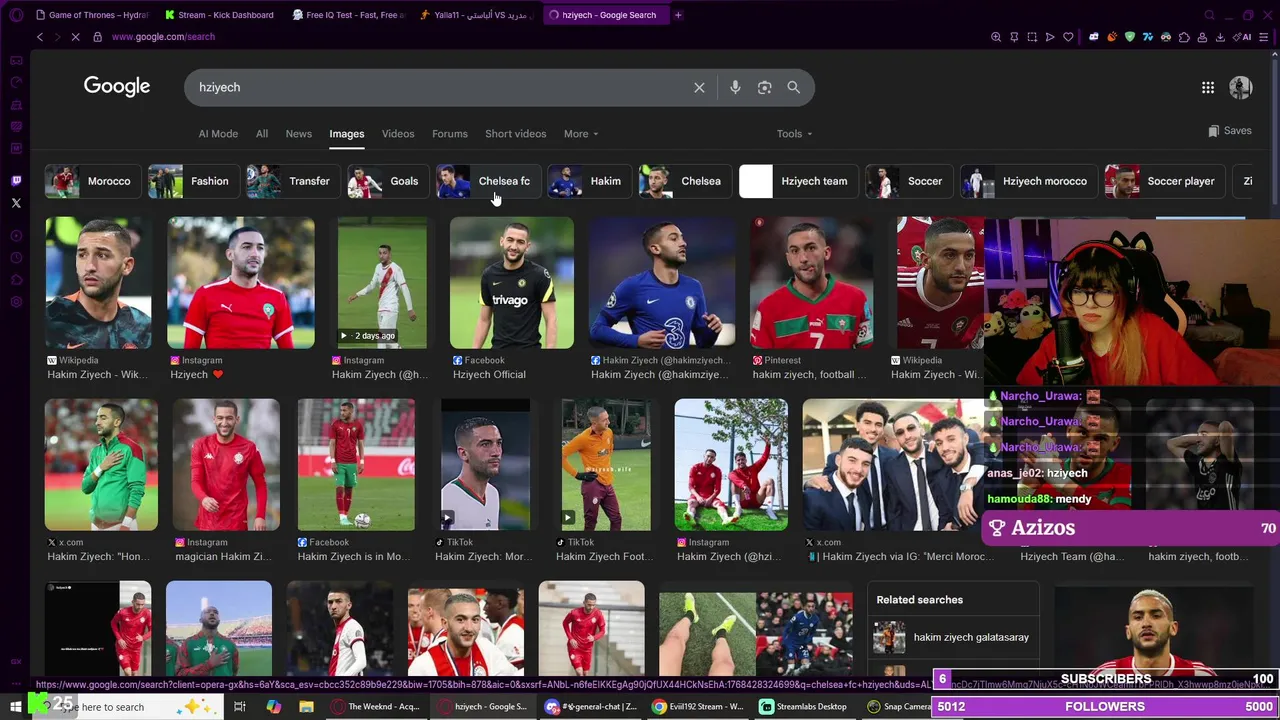Viewport: 1280px width, 720px height.
Task: Open X in the Opera sidebar
Action: [16, 203]
